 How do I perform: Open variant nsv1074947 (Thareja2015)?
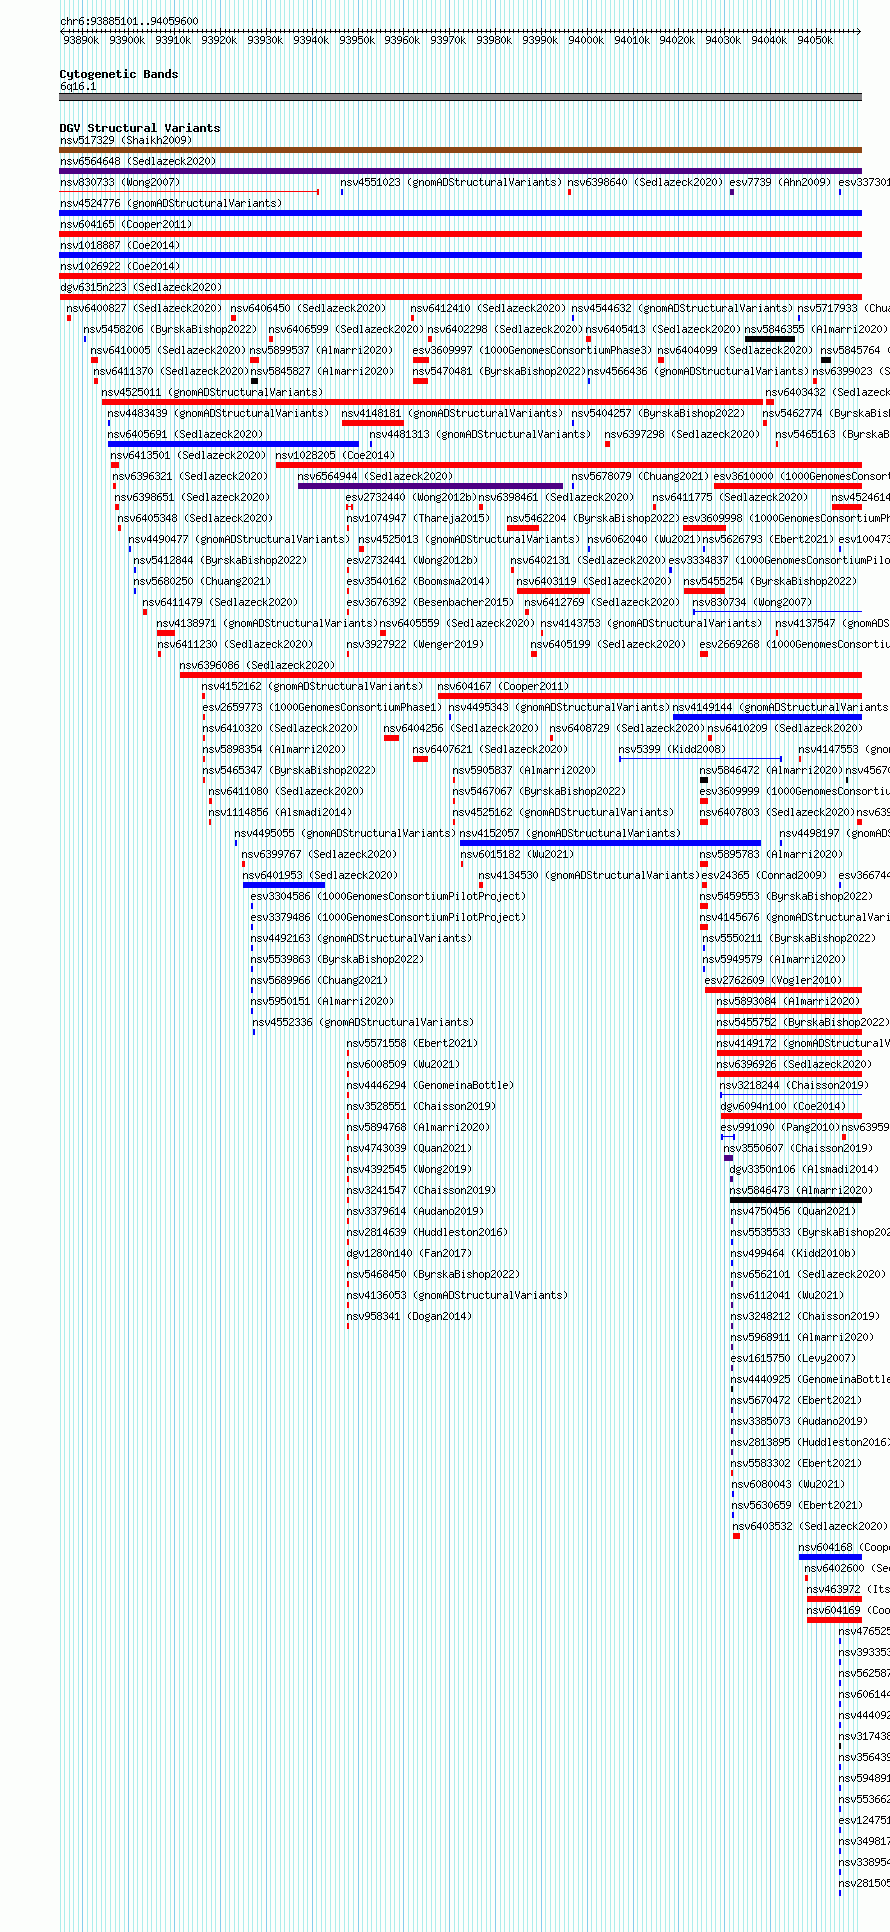tap(418, 519)
